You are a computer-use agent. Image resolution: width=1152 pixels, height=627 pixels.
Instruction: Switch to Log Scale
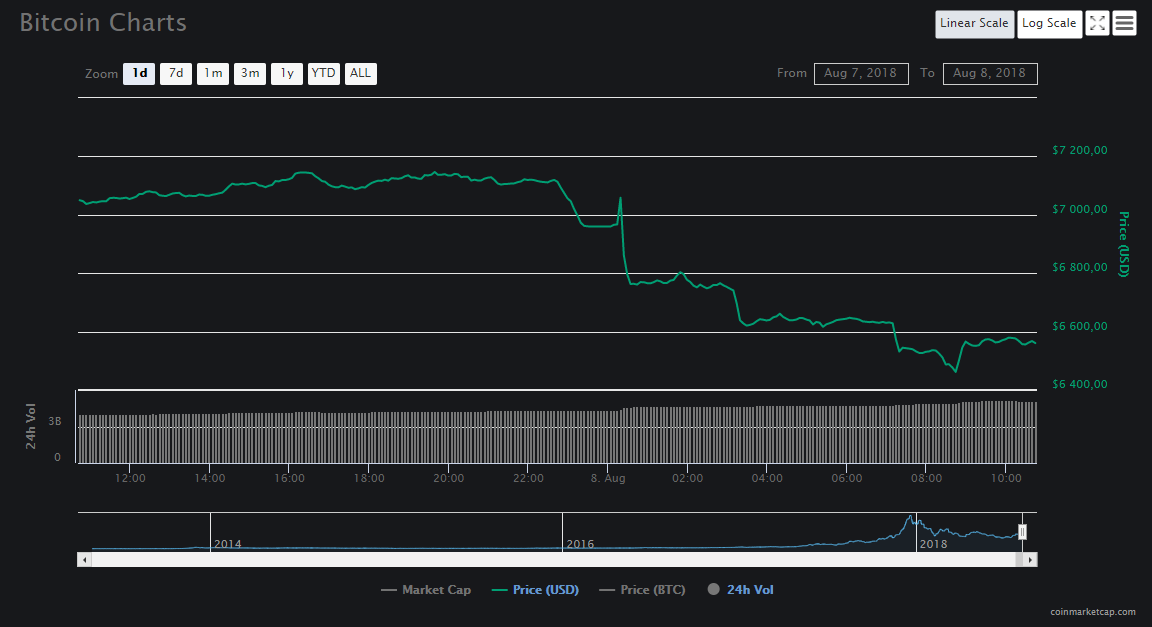(1049, 24)
